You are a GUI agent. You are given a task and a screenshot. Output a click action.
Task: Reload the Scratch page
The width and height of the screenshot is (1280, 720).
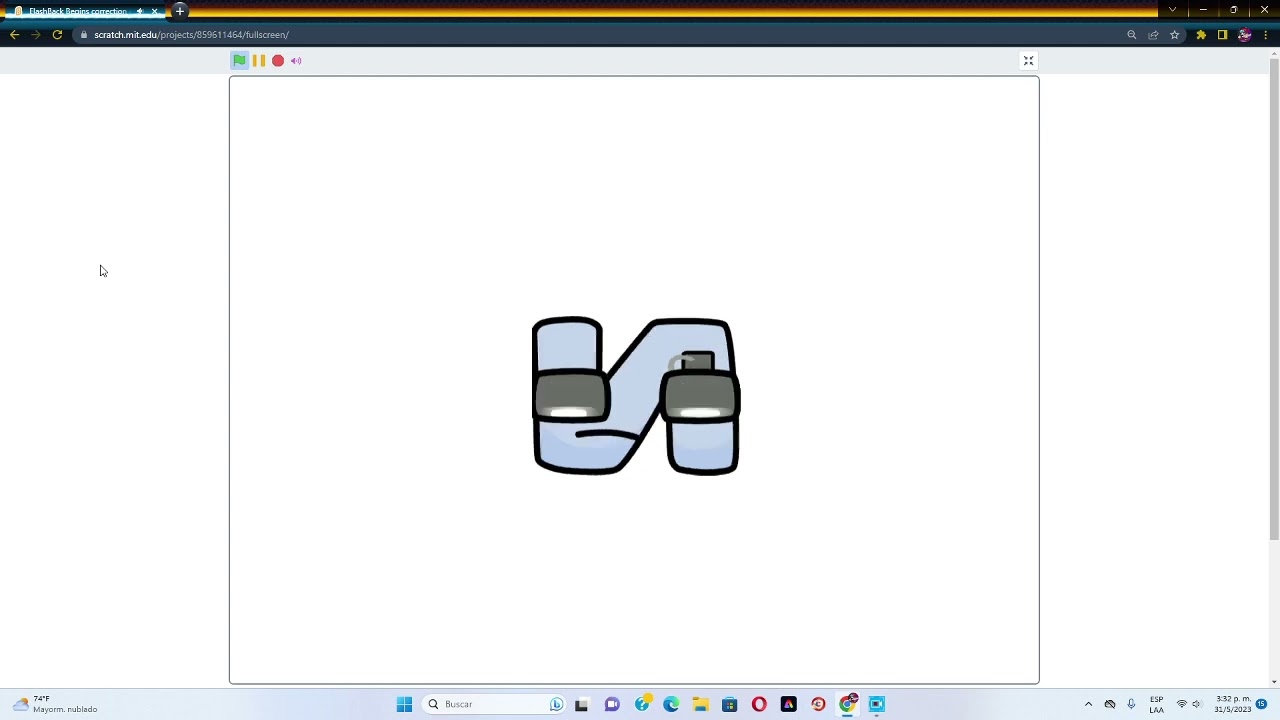57,35
